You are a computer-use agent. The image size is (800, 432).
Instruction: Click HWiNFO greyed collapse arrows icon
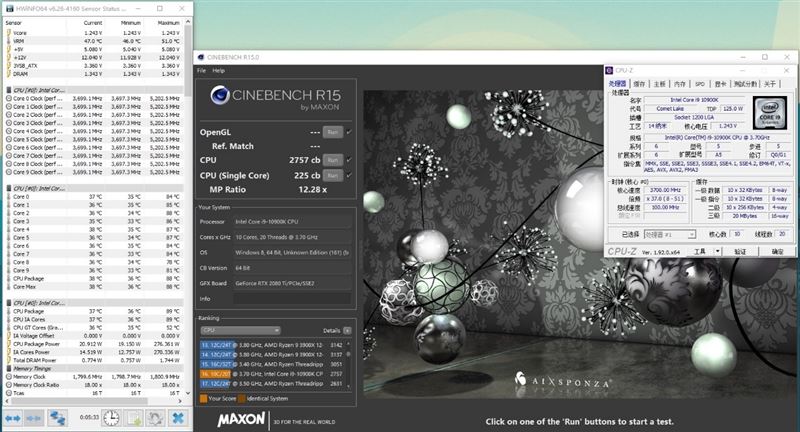34,418
